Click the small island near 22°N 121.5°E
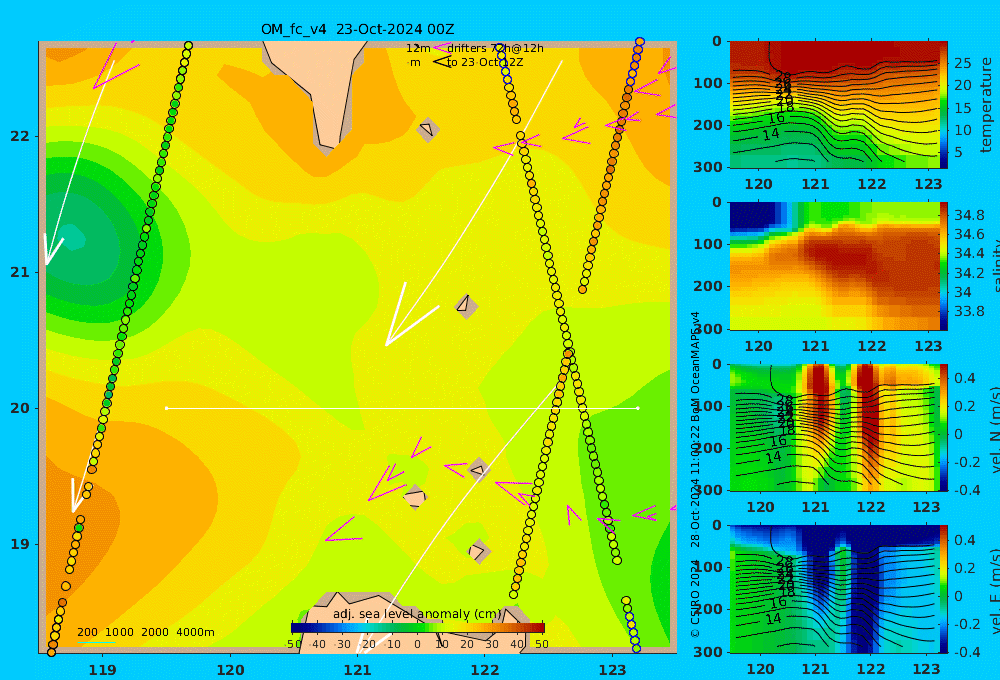1000x680 pixels. 427,129
